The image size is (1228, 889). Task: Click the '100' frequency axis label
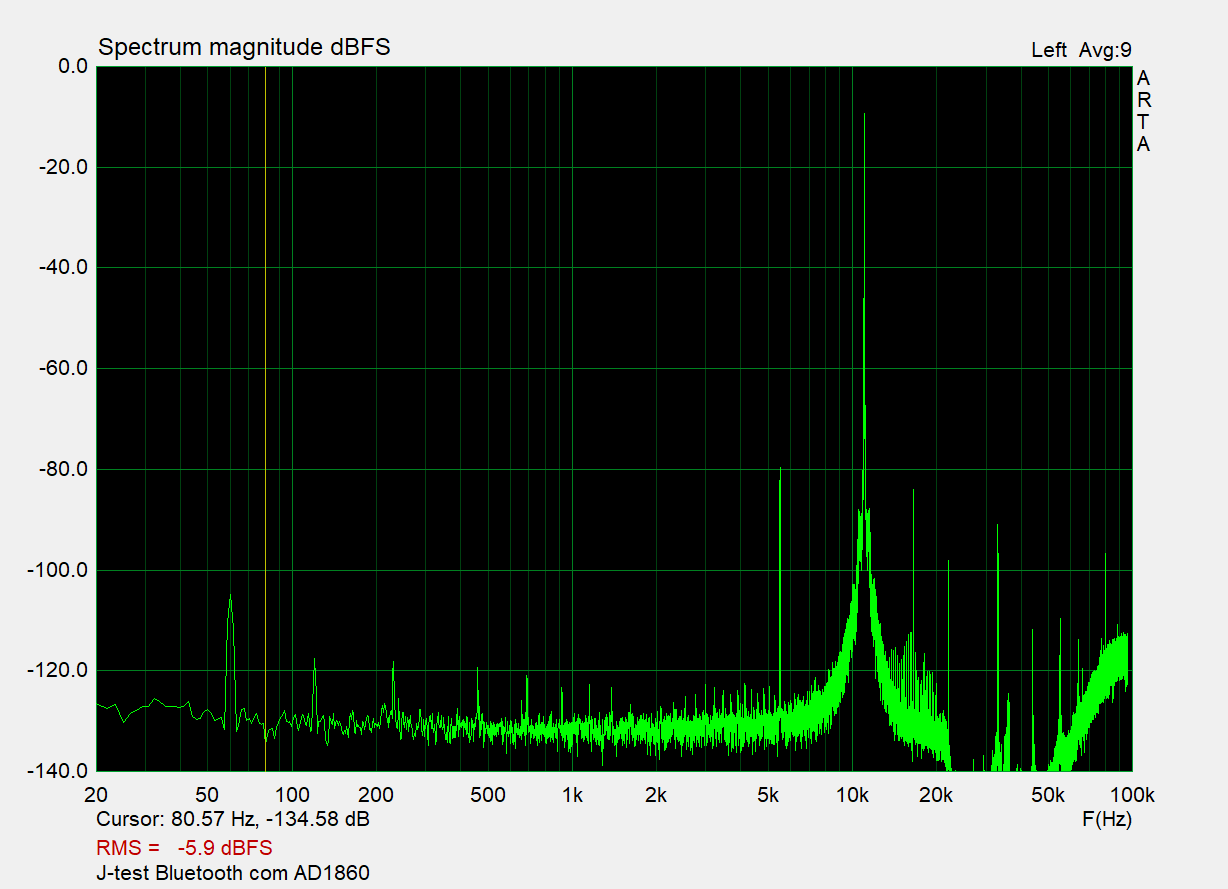pos(292,796)
